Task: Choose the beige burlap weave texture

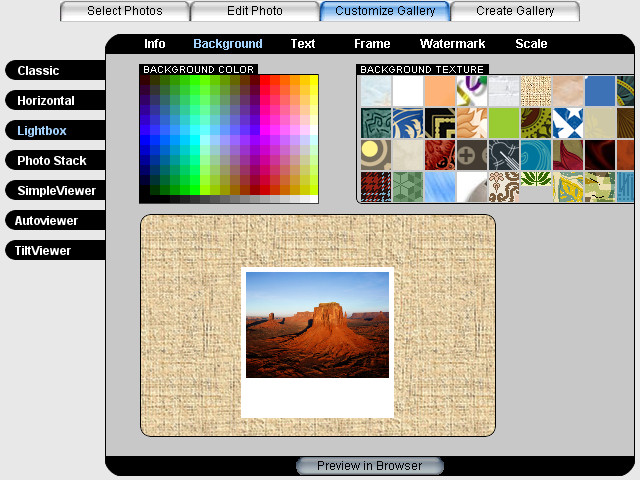Action: point(536,91)
